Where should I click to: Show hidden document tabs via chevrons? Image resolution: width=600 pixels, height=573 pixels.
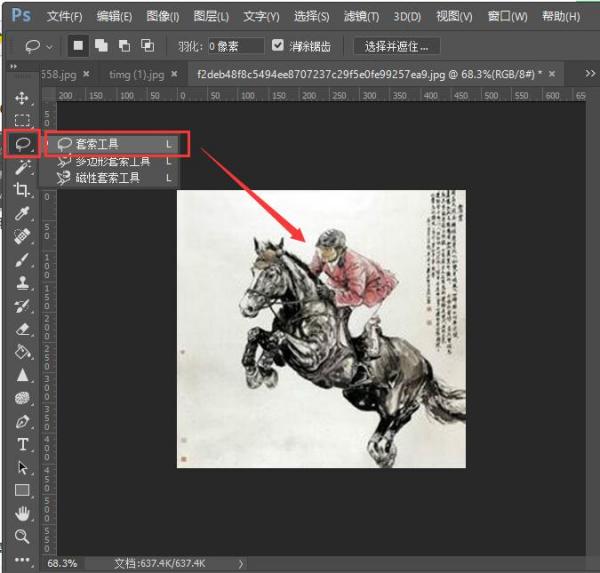[590, 73]
